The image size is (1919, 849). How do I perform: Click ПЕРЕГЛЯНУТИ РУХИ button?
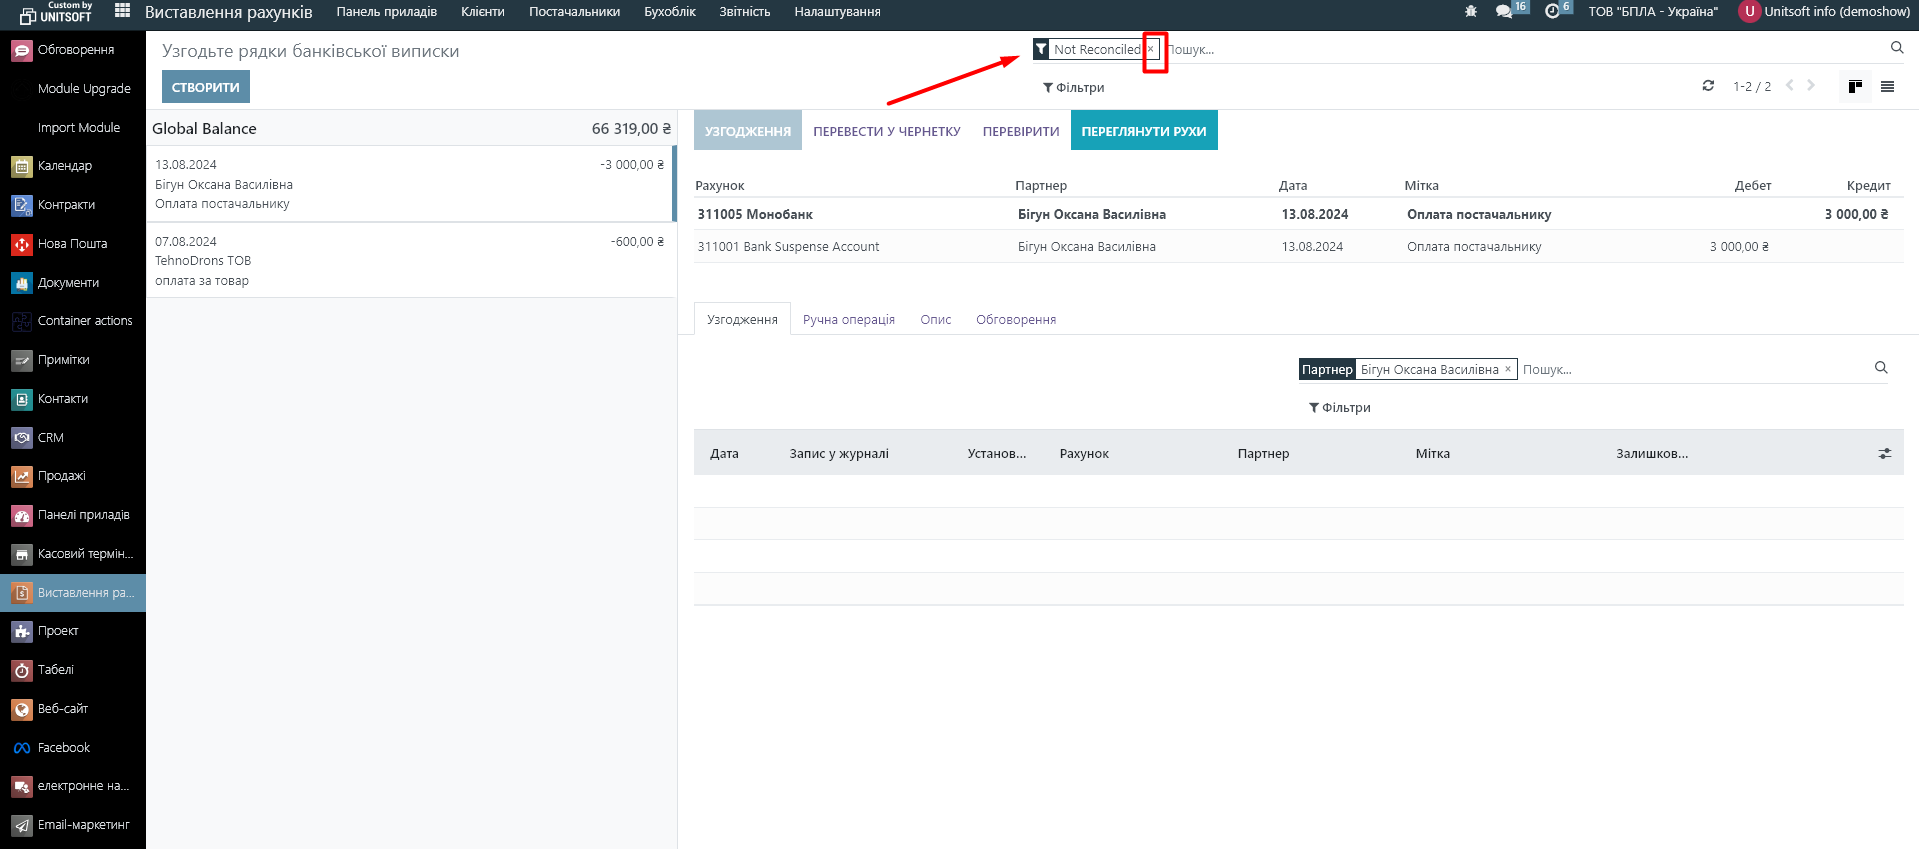[x=1143, y=131]
